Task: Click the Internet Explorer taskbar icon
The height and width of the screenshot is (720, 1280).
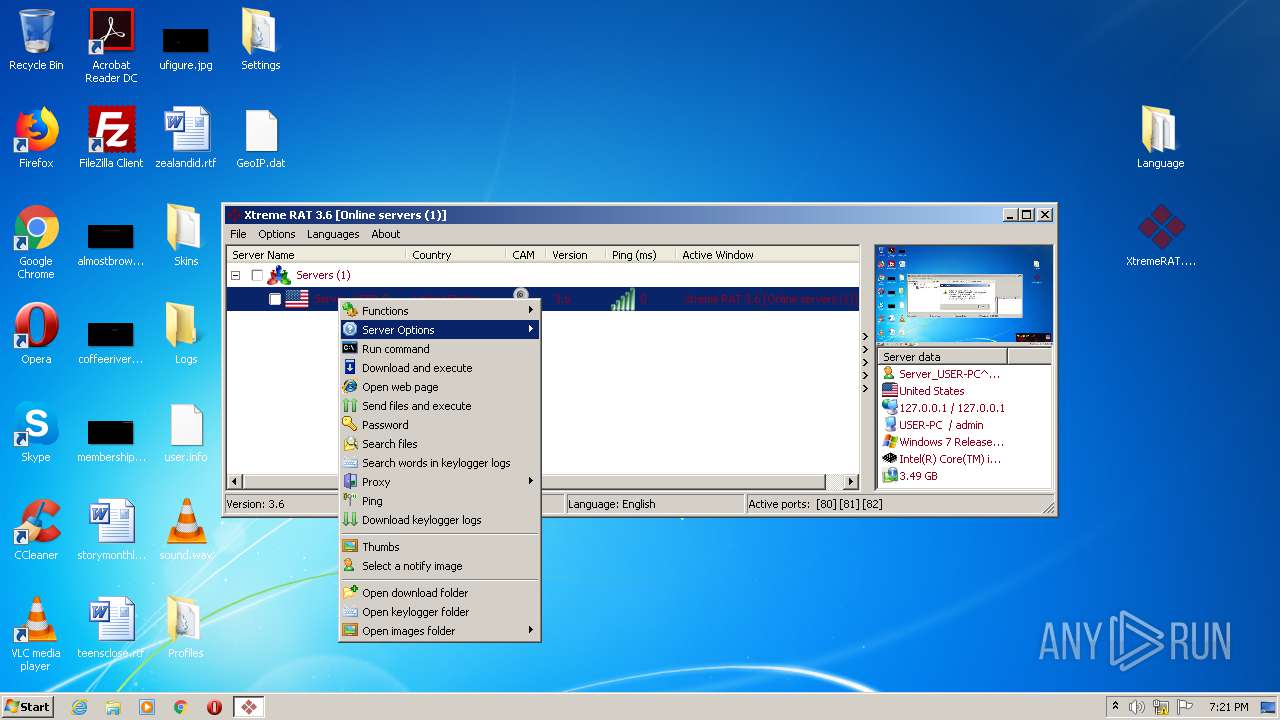Action: pyautogui.click(x=79, y=707)
